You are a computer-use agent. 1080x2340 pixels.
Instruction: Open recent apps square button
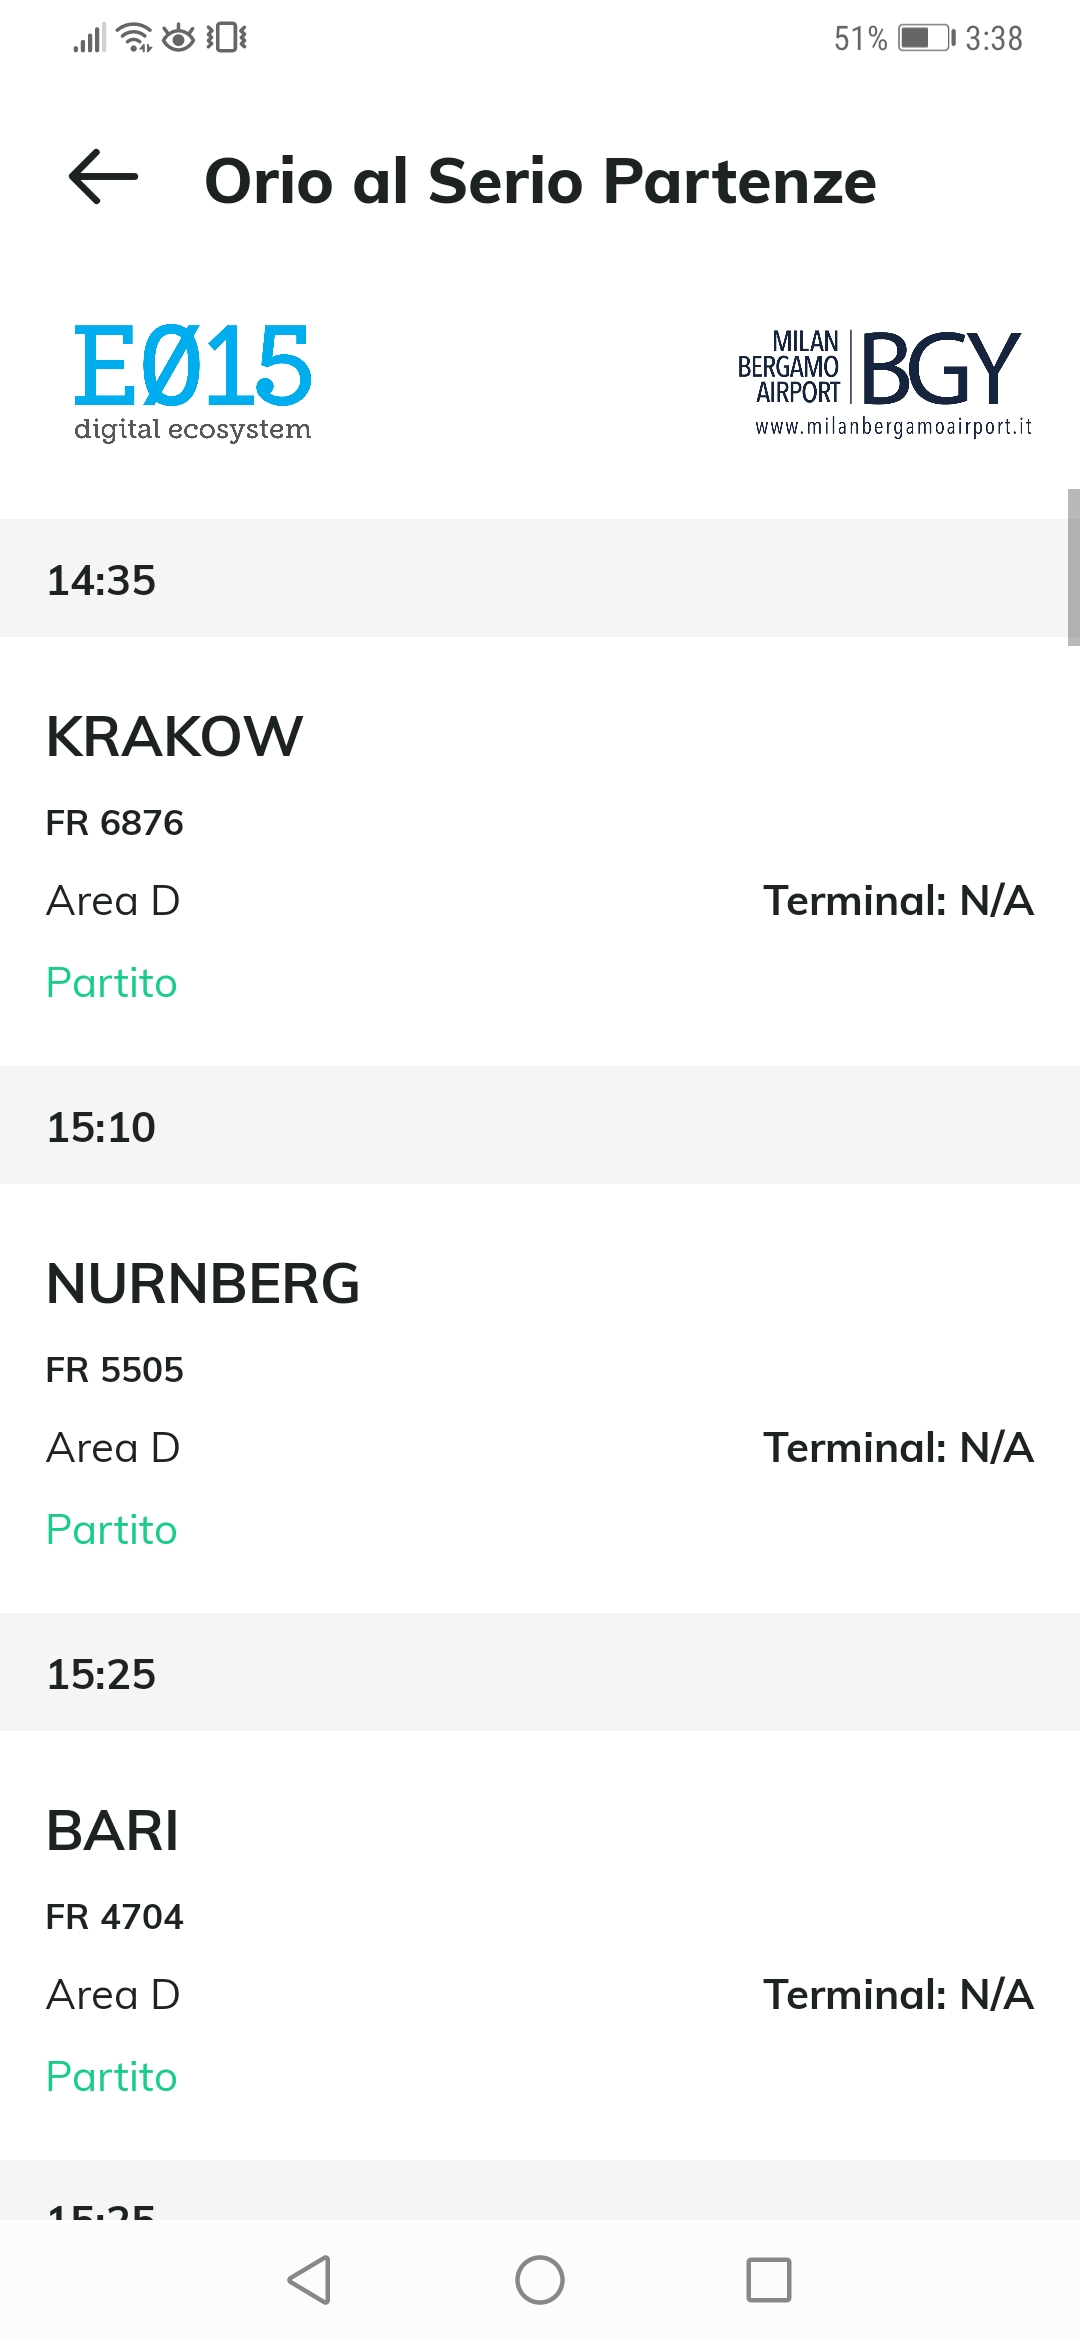768,2280
